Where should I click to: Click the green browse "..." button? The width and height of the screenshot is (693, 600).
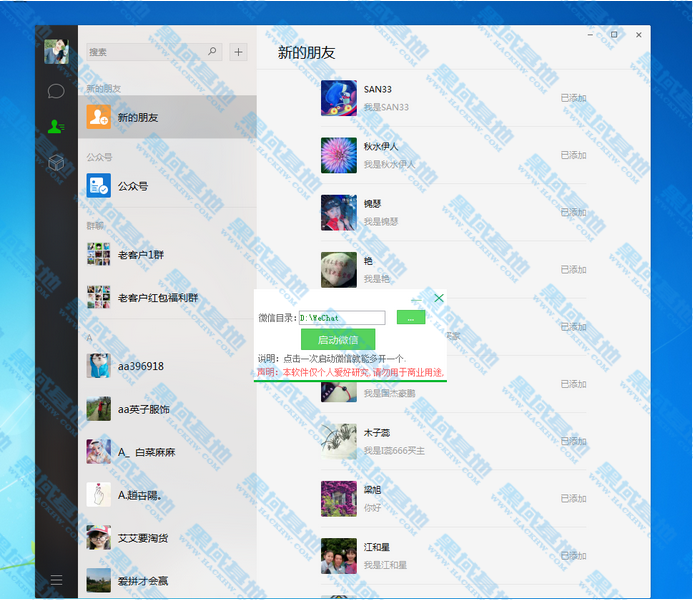coord(411,317)
